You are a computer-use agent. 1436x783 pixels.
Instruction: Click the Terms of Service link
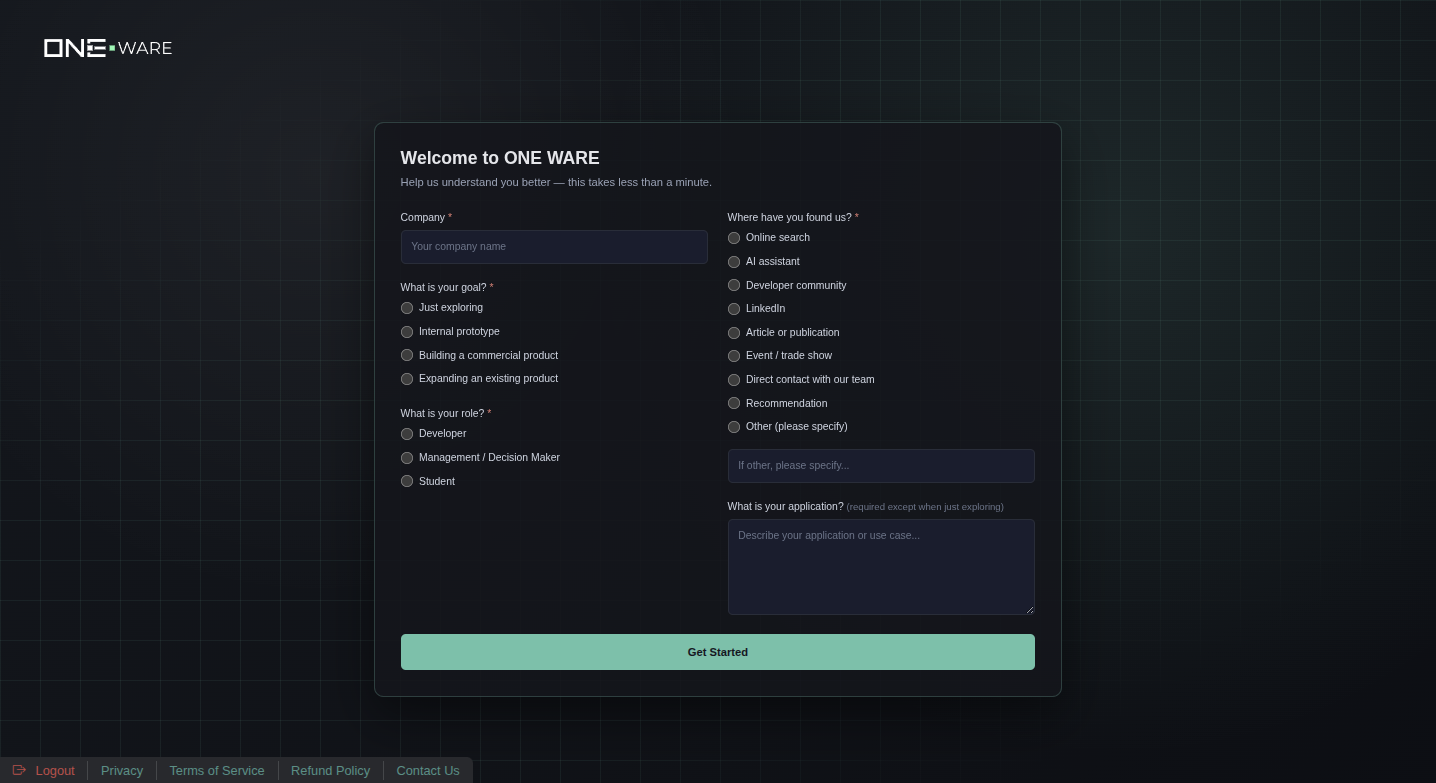click(x=217, y=770)
